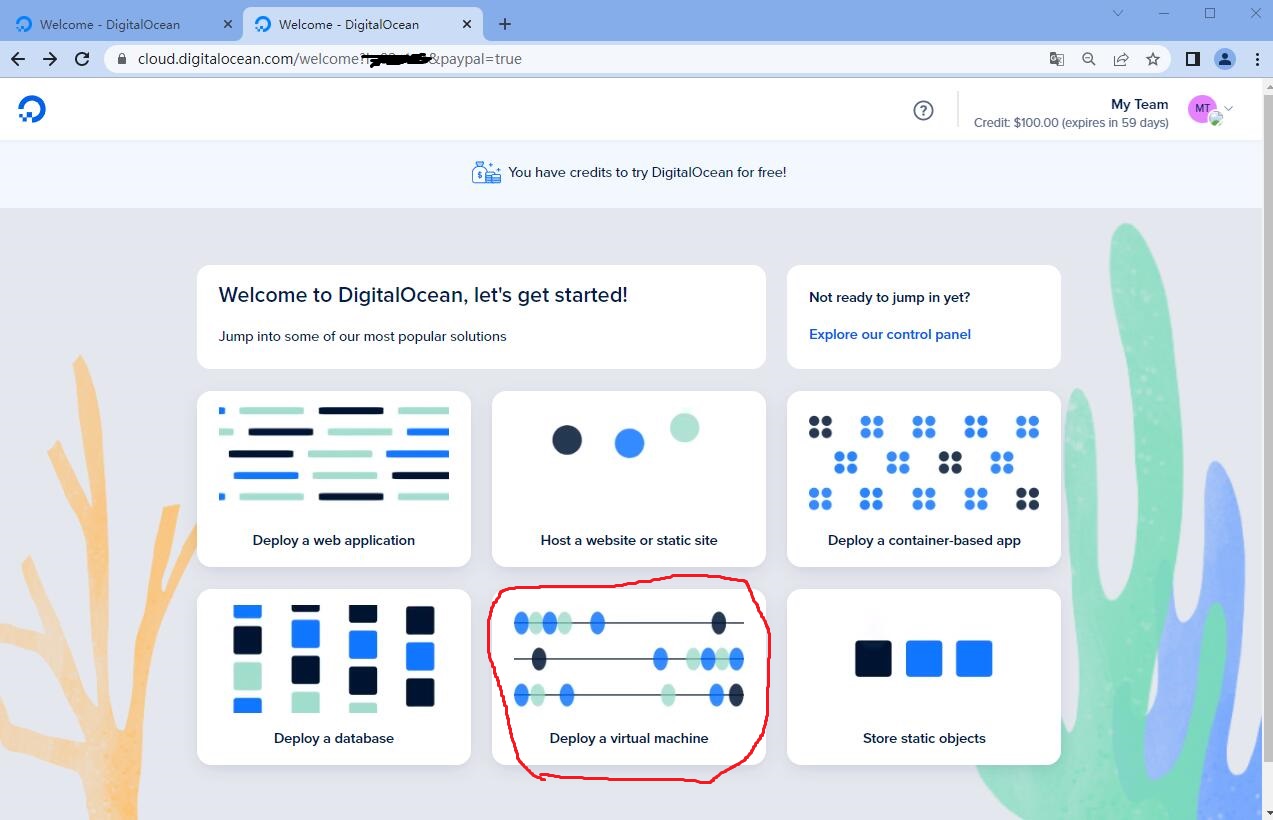The height and width of the screenshot is (820, 1273).
Task: Open a new browser tab
Action: click(505, 24)
